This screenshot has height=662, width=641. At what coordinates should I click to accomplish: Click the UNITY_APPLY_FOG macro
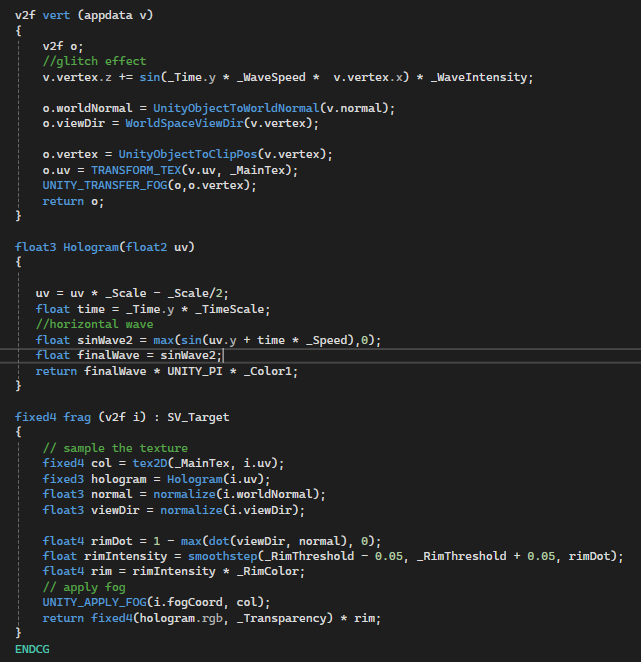coord(94,602)
